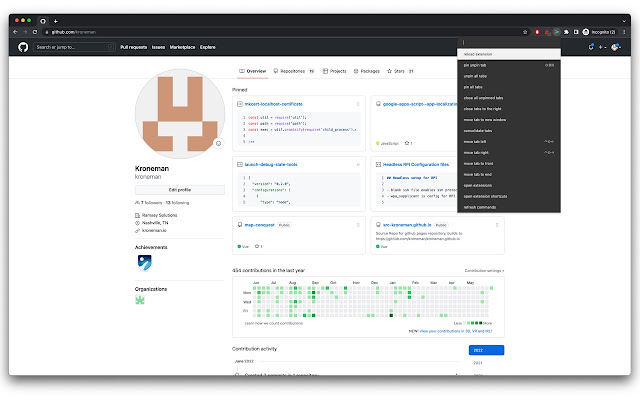Screen dimensions: 640x400
Task: Open the organization avatar under Organizations
Action: [x=140, y=300]
